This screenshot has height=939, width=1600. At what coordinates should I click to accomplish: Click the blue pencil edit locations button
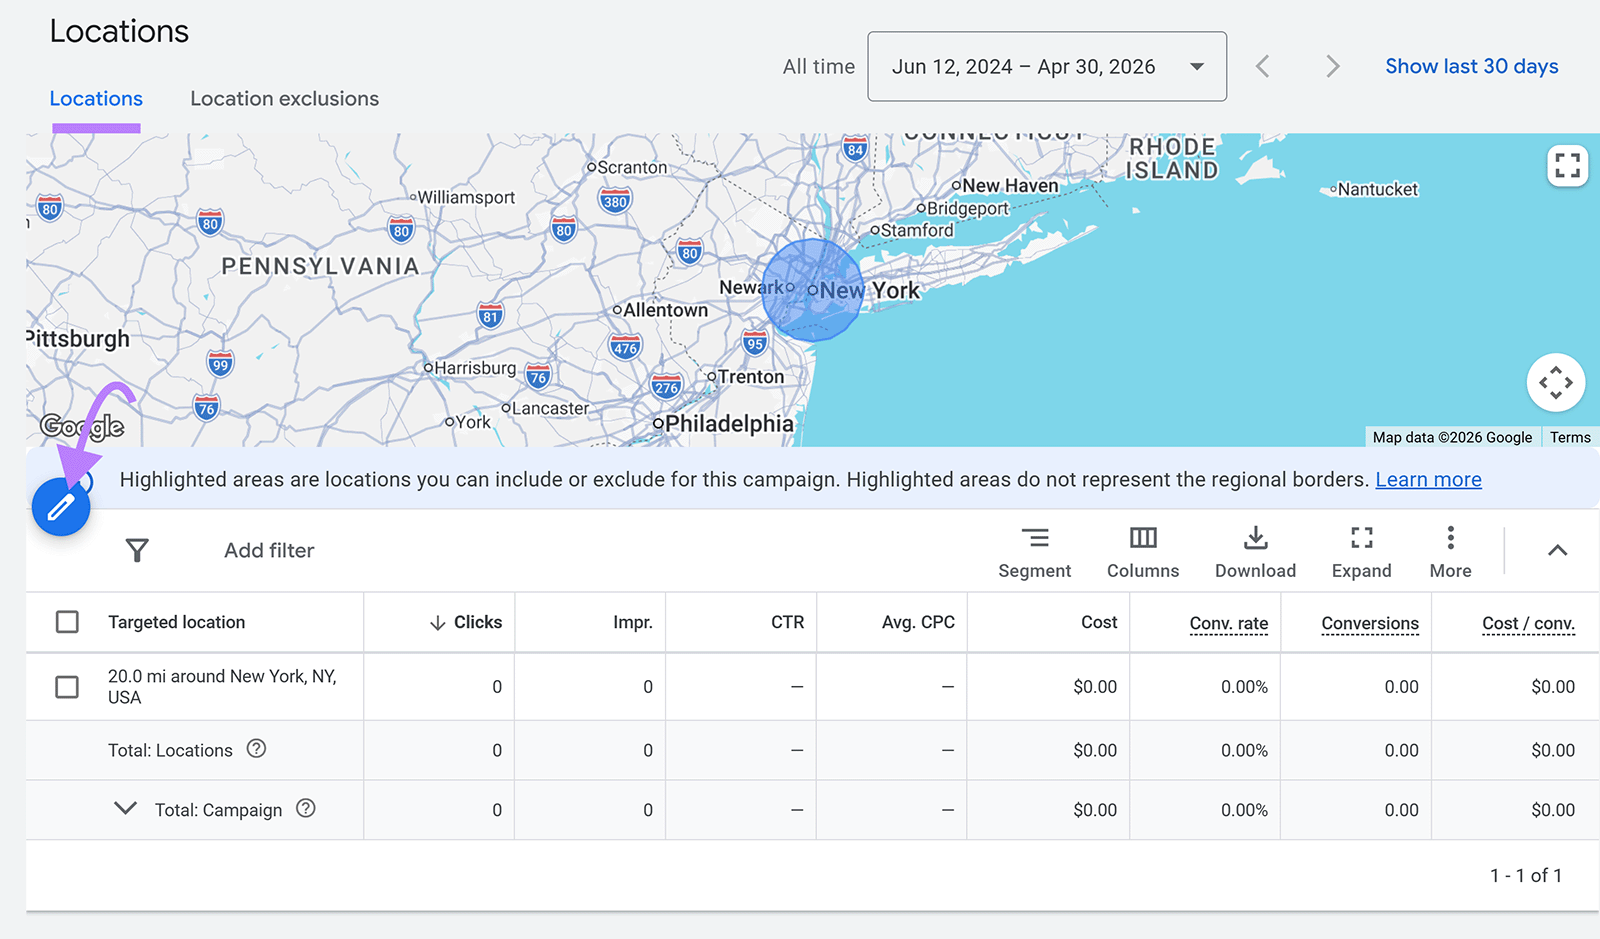[61, 507]
